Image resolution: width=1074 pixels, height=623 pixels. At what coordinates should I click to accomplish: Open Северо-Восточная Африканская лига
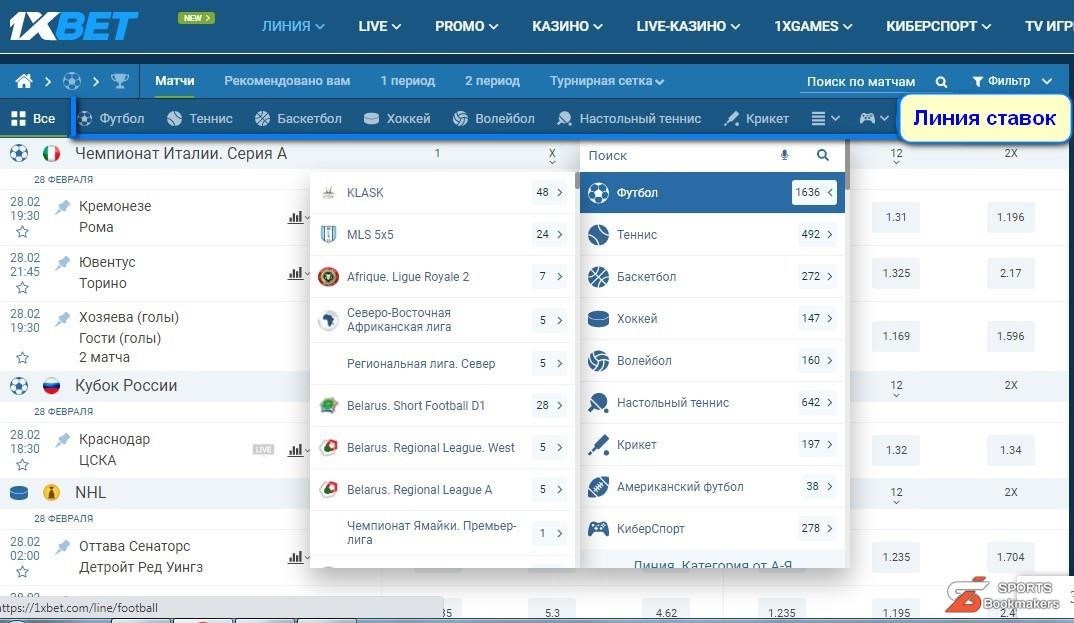pos(442,320)
